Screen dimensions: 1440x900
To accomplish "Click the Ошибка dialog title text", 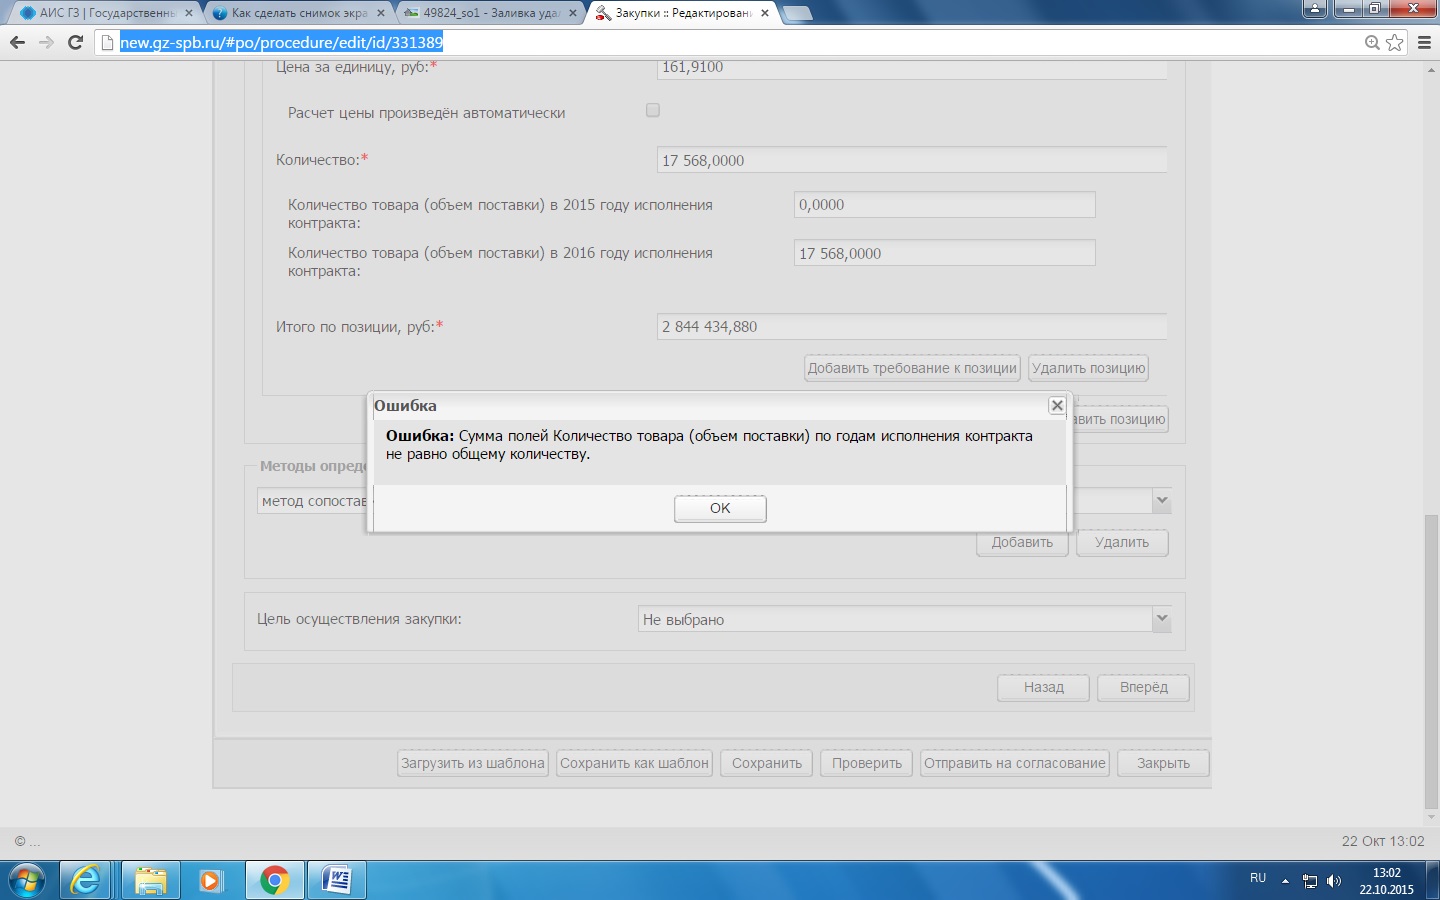I will [405, 405].
